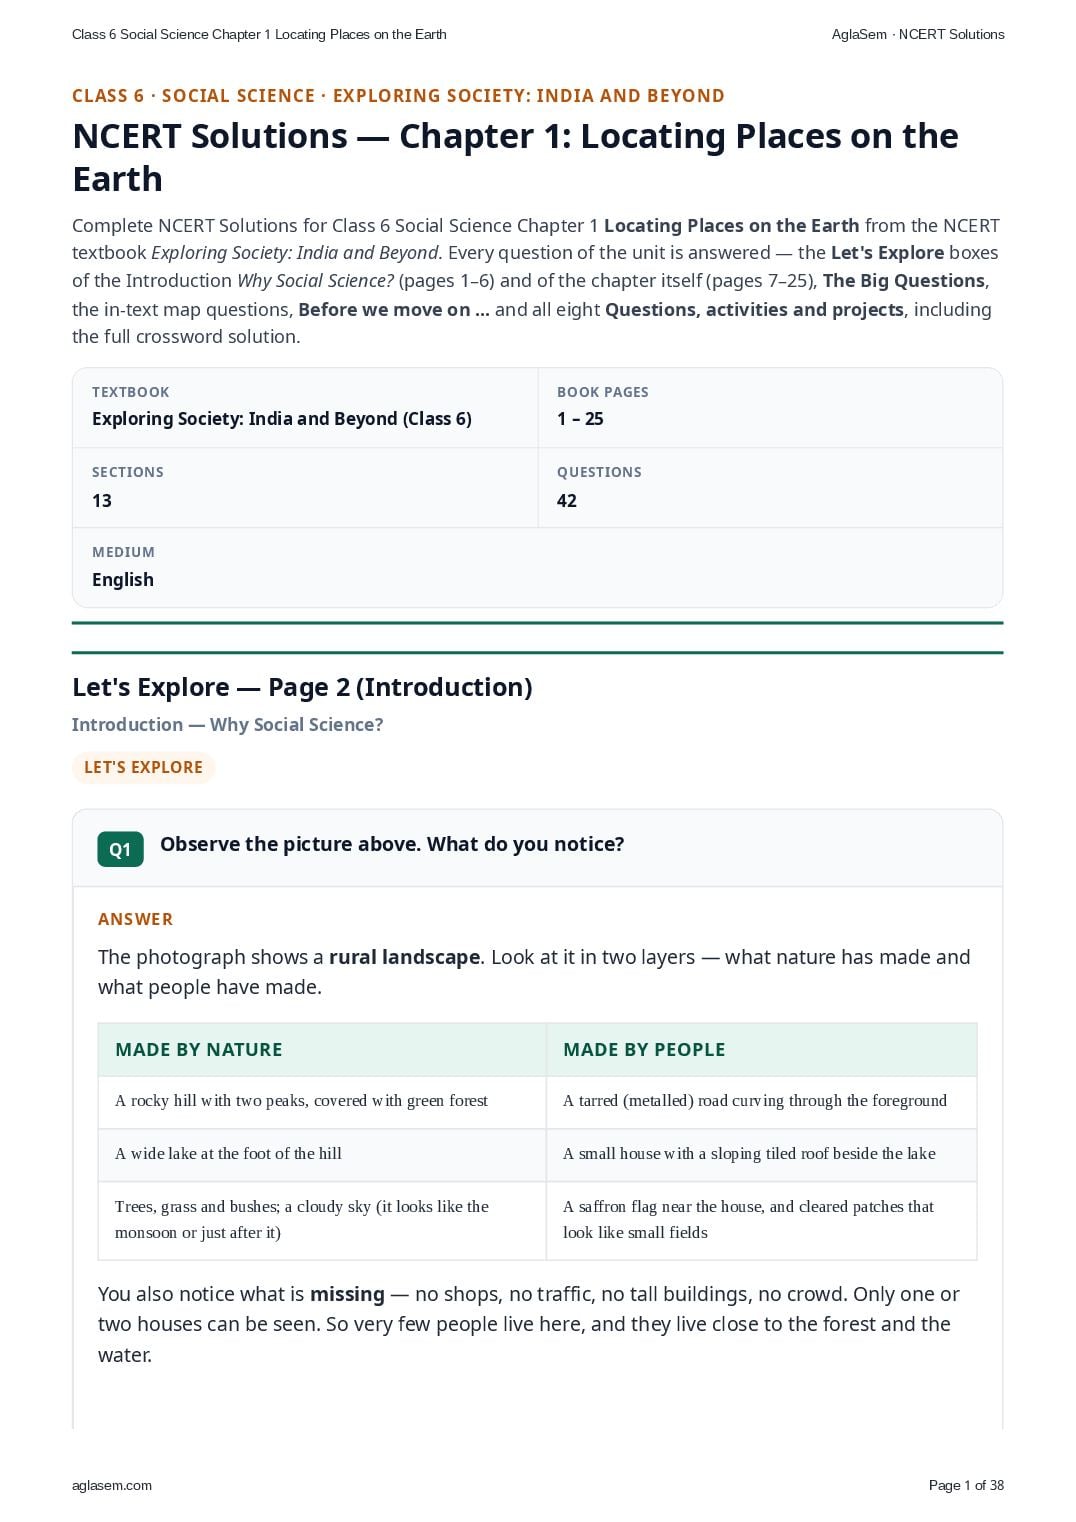Click the orange ANSWER label
The height and width of the screenshot is (1522, 1076).
(x=135, y=919)
